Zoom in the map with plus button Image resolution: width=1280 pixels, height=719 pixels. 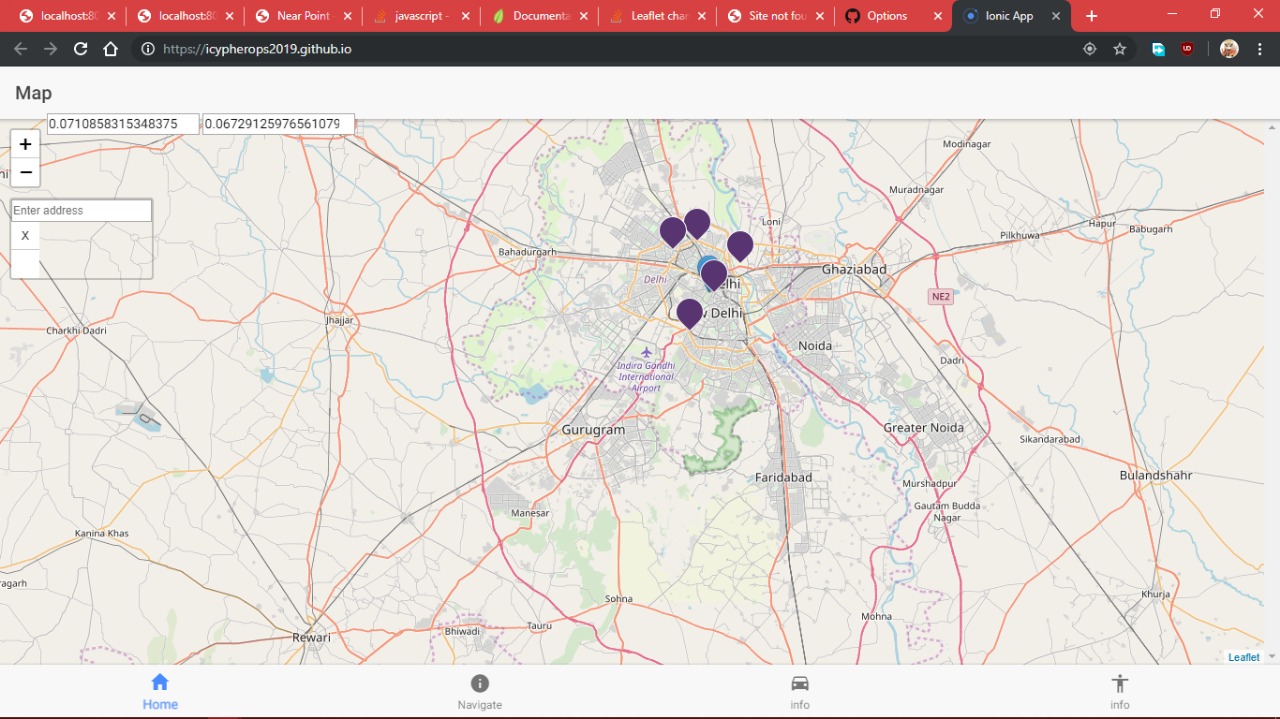tap(25, 144)
